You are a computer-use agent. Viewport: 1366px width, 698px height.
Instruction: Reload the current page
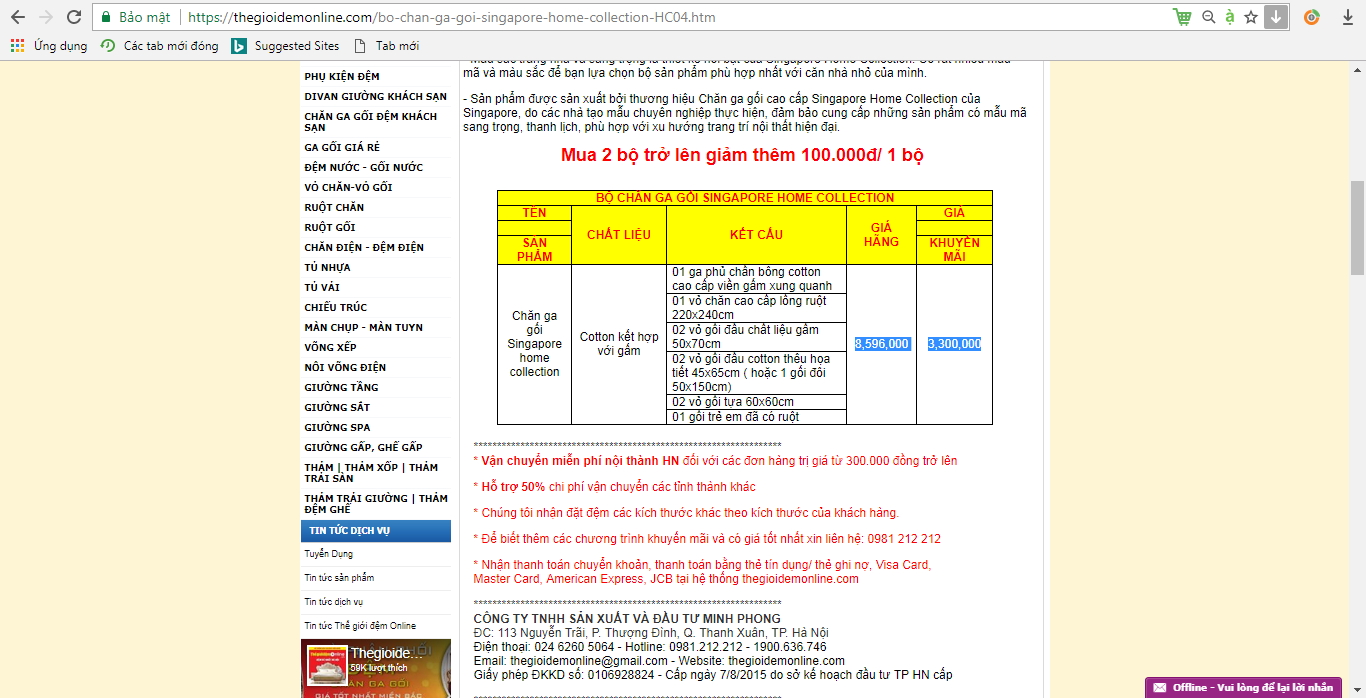[74, 17]
